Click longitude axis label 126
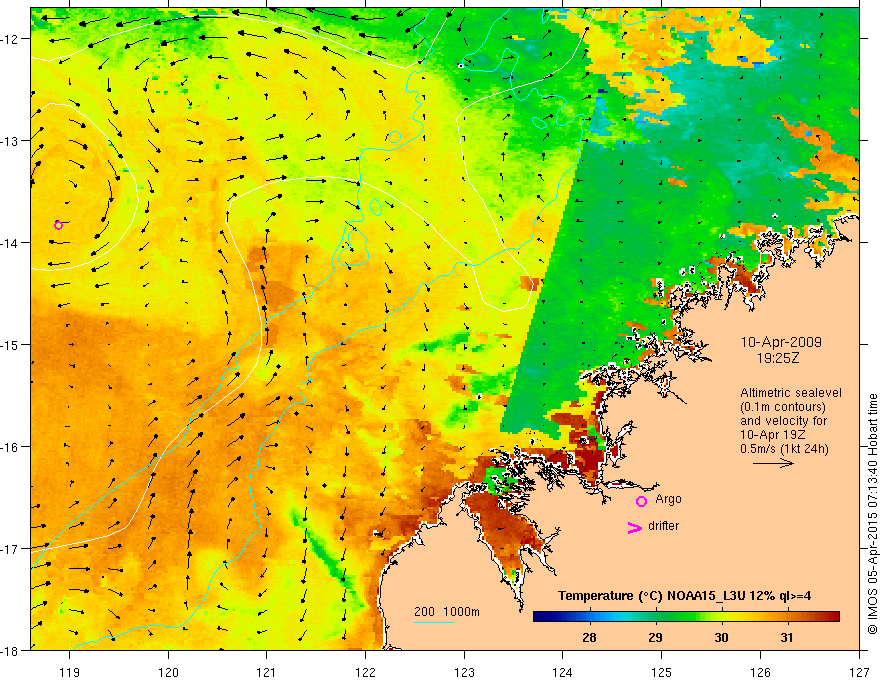Viewport: 880px width, 680px height. click(x=760, y=672)
